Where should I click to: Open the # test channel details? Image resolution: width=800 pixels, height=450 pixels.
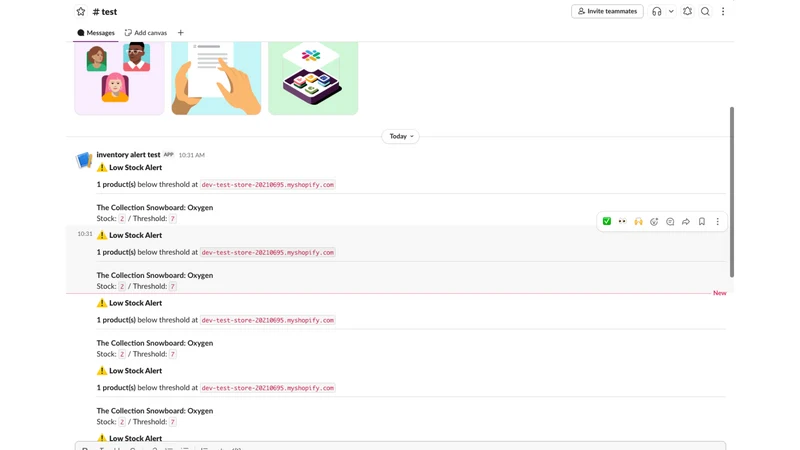tap(105, 12)
